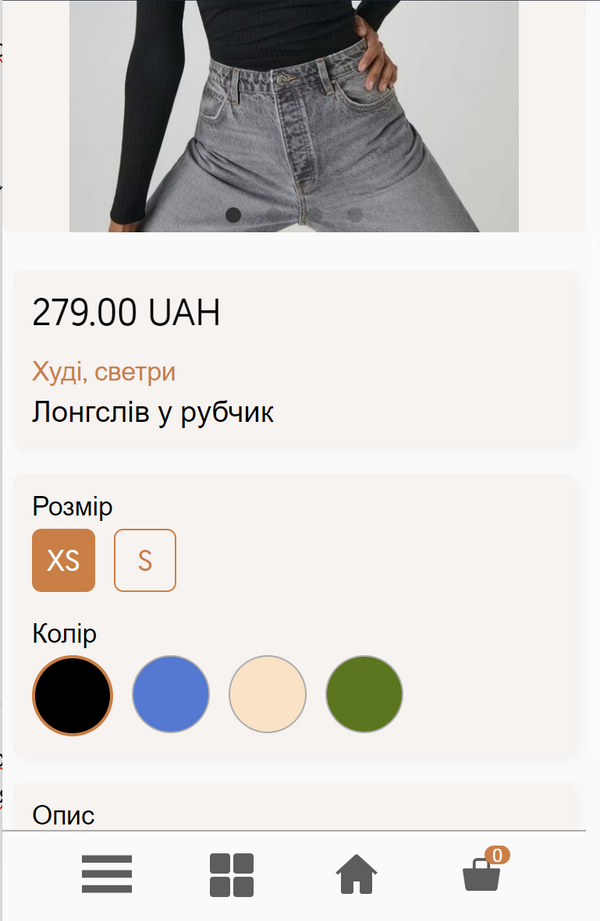Open the product photo of jeans
This screenshot has height=921, width=600.
coord(294,116)
